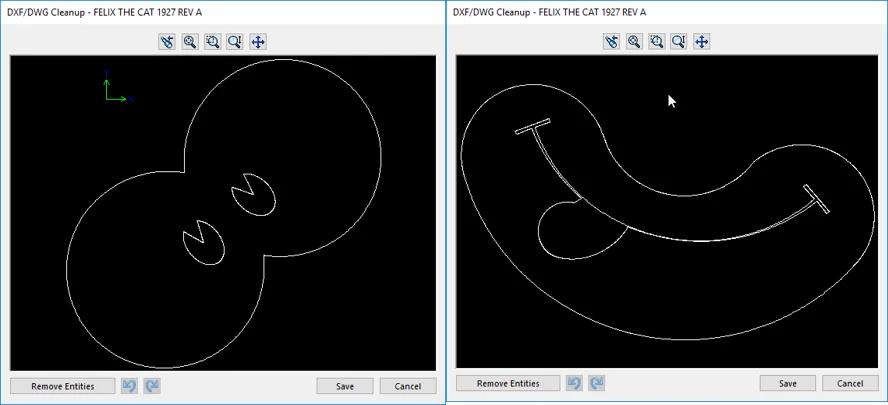The height and width of the screenshot is (405, 888).
Task: Select the Pan tool in left window
Action: point(258,42)
